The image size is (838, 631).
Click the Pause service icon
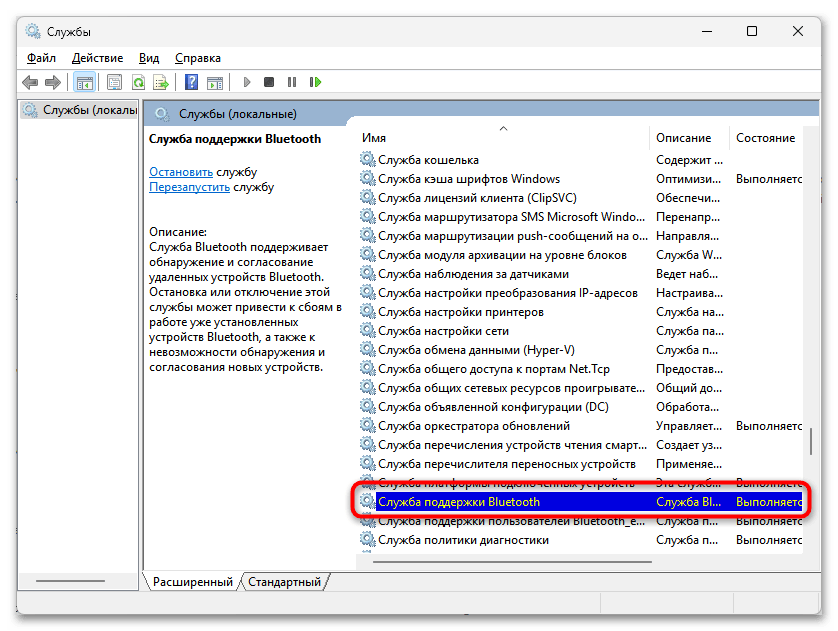[x=292, y=82]
